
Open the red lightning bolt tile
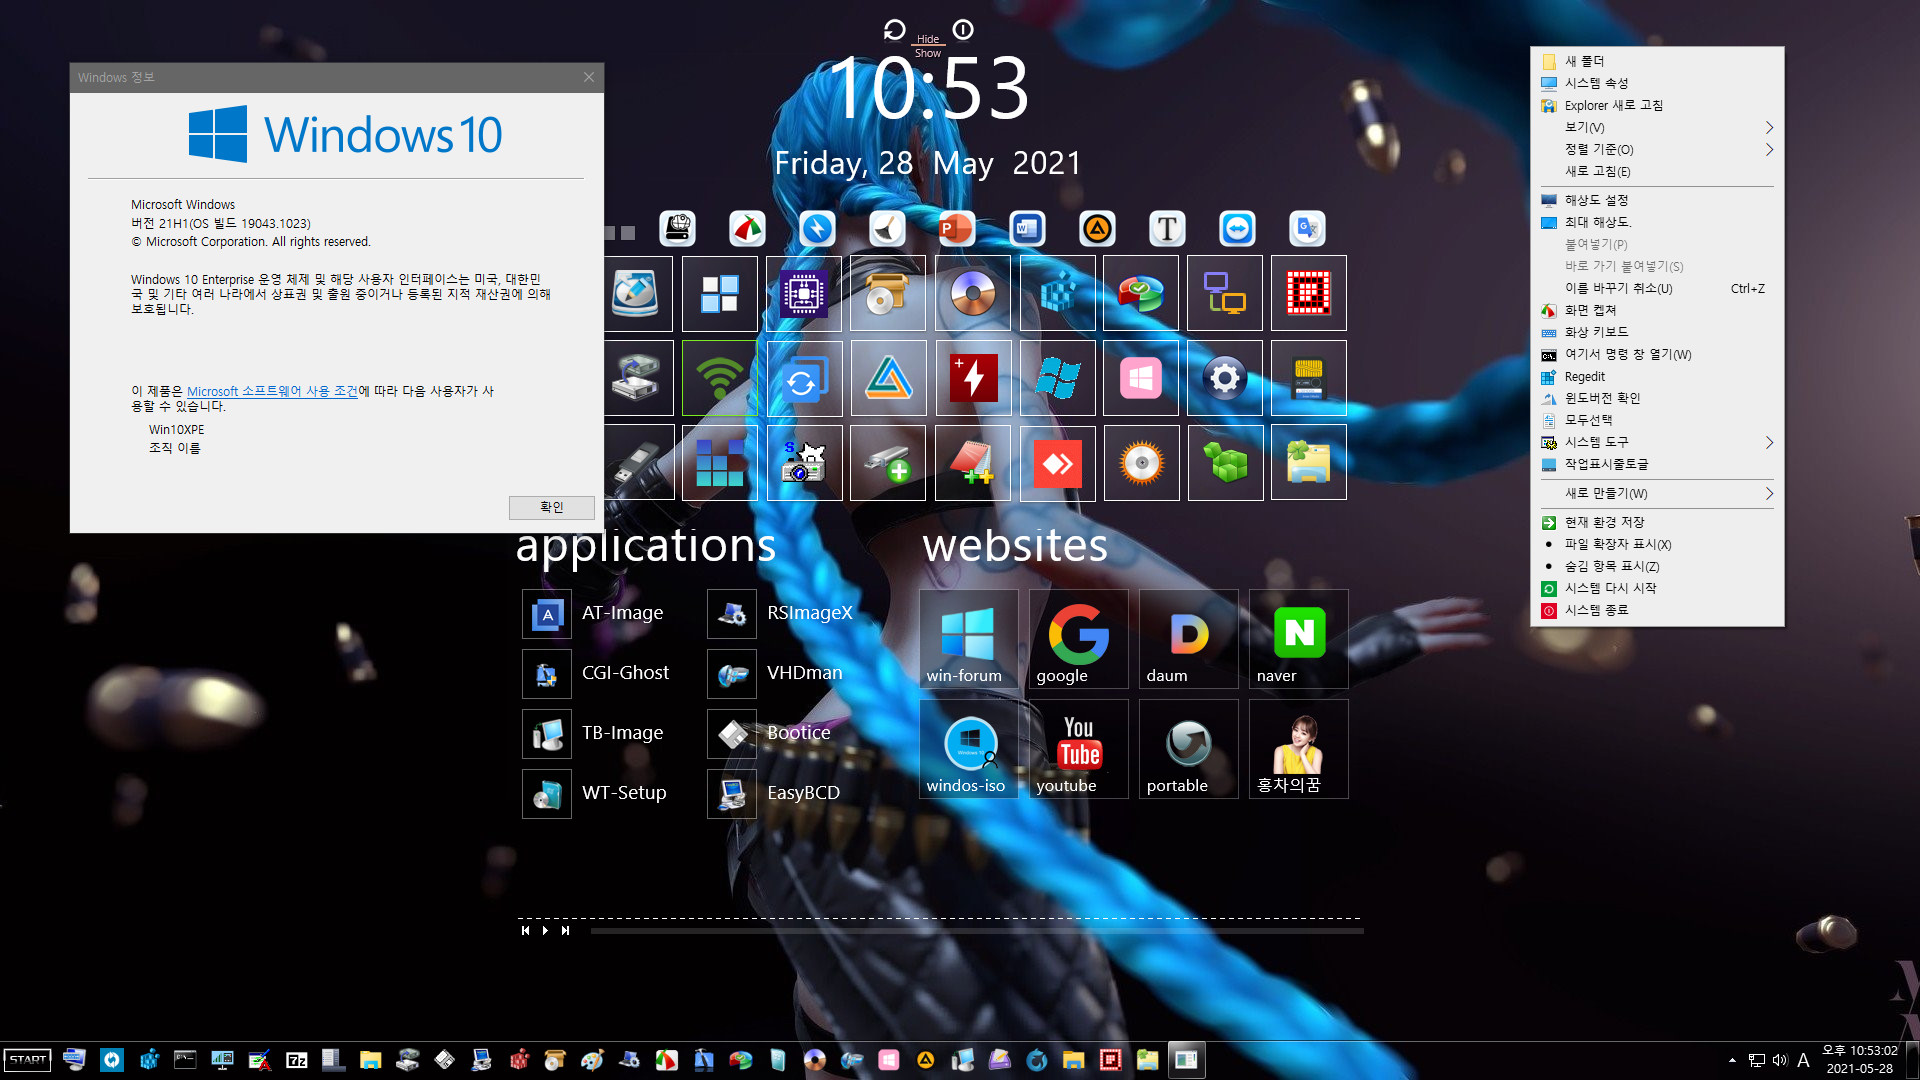click(973, 378)
